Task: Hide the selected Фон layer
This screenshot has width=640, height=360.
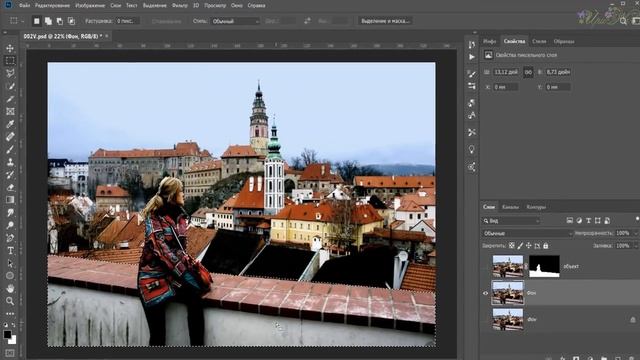Action: [x=485, y=293]
